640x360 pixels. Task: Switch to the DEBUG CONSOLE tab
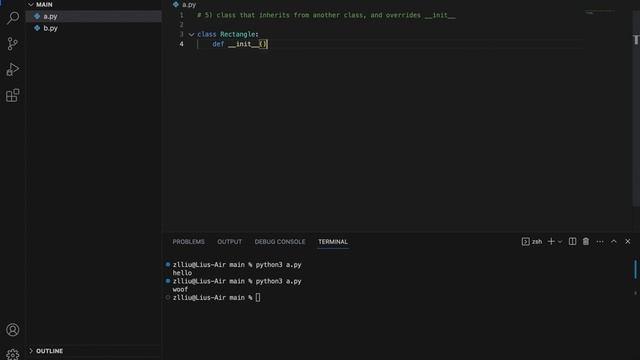tap(280, 242)
